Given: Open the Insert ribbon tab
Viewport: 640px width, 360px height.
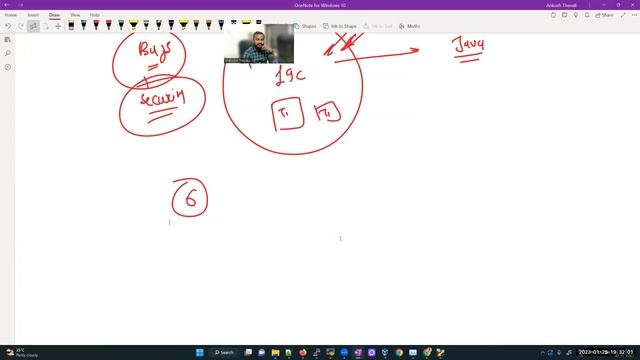Looking at the screenshot, I should point(33,15).
